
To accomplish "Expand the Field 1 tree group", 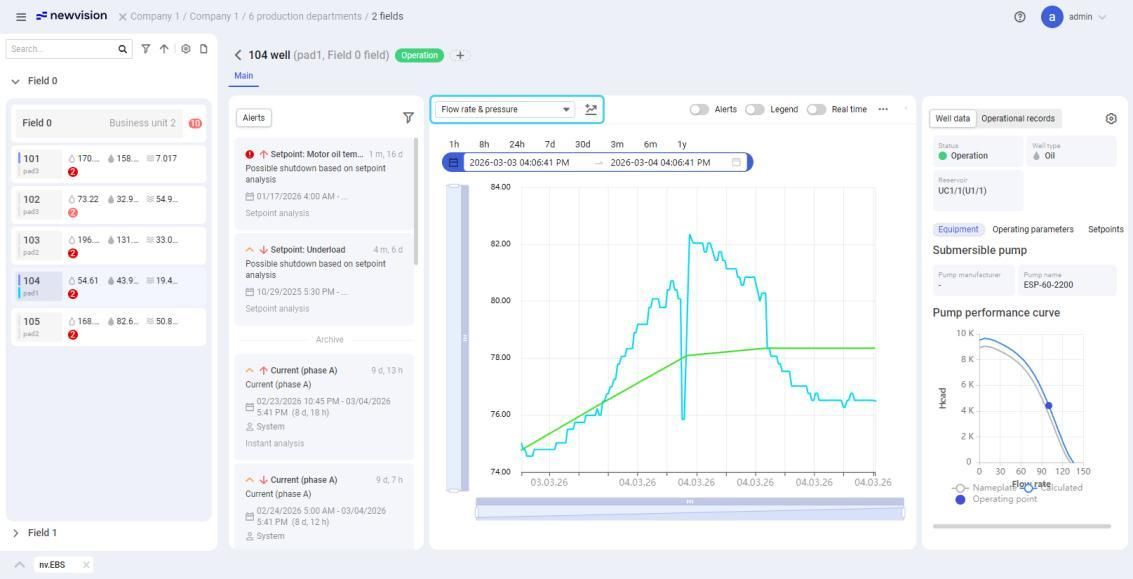I will [x=15, y=533].
